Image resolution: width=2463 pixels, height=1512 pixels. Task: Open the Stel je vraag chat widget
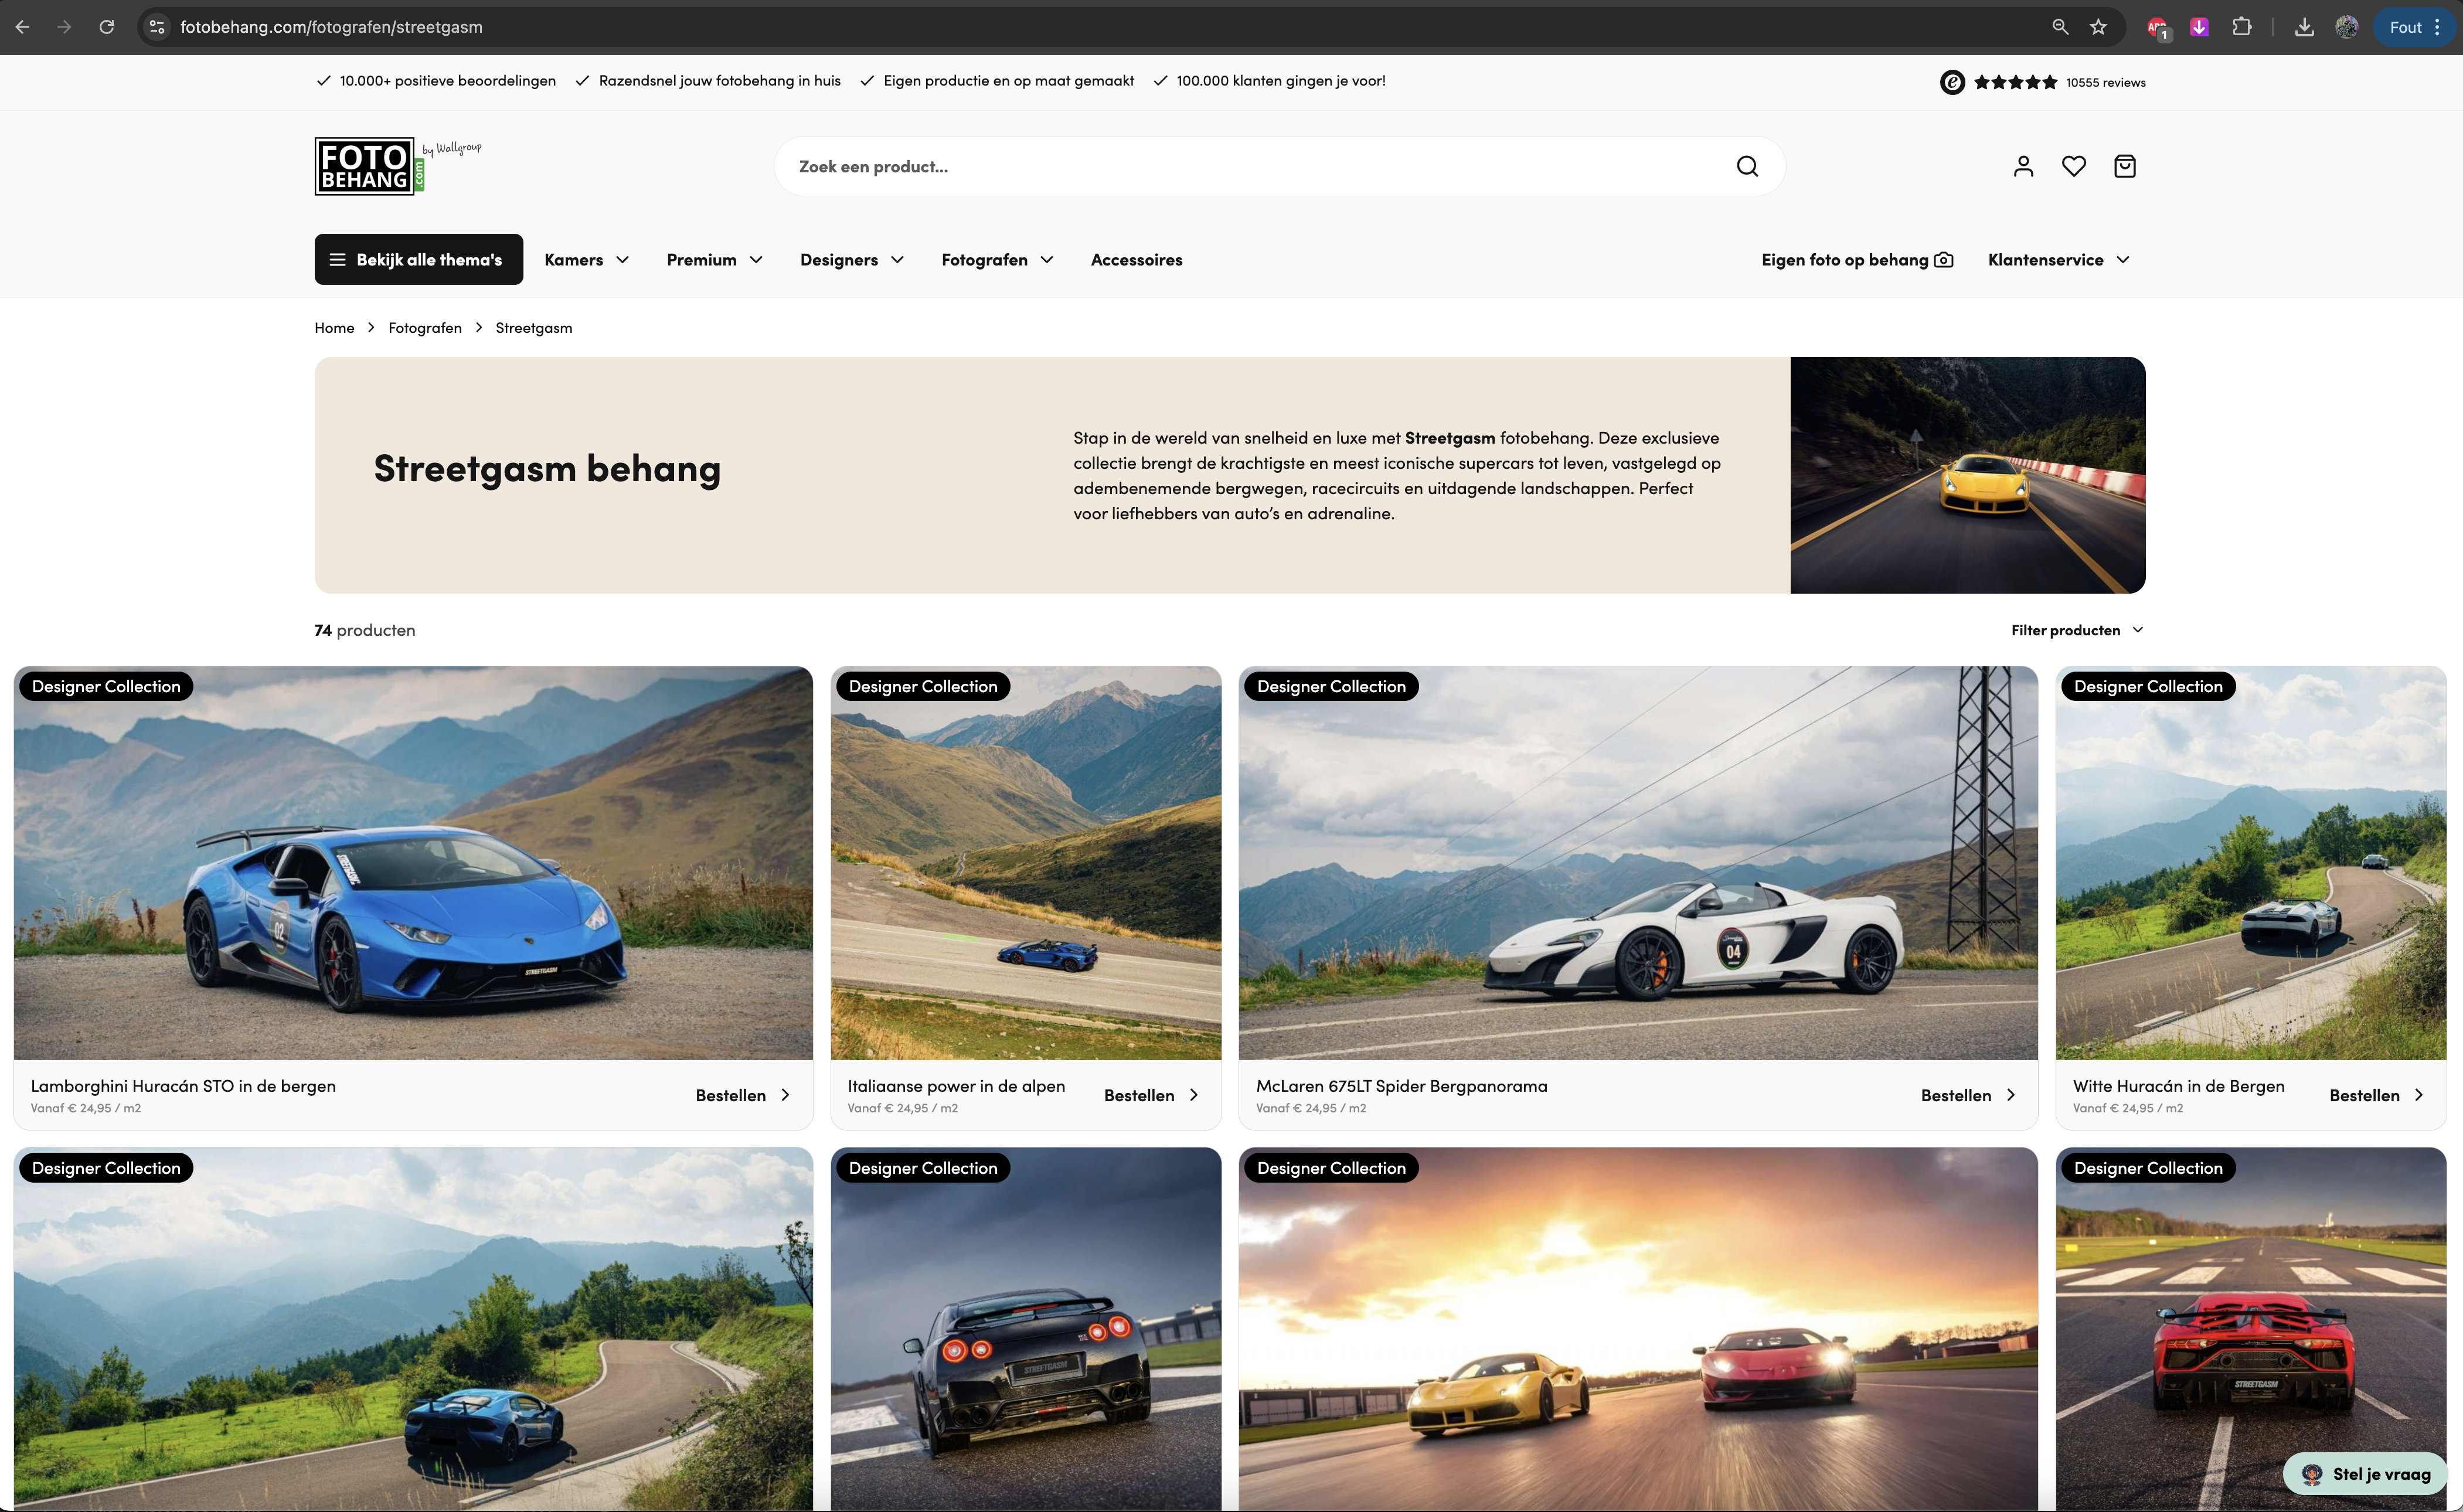pyautogui.click(x=2365, y=1473)
